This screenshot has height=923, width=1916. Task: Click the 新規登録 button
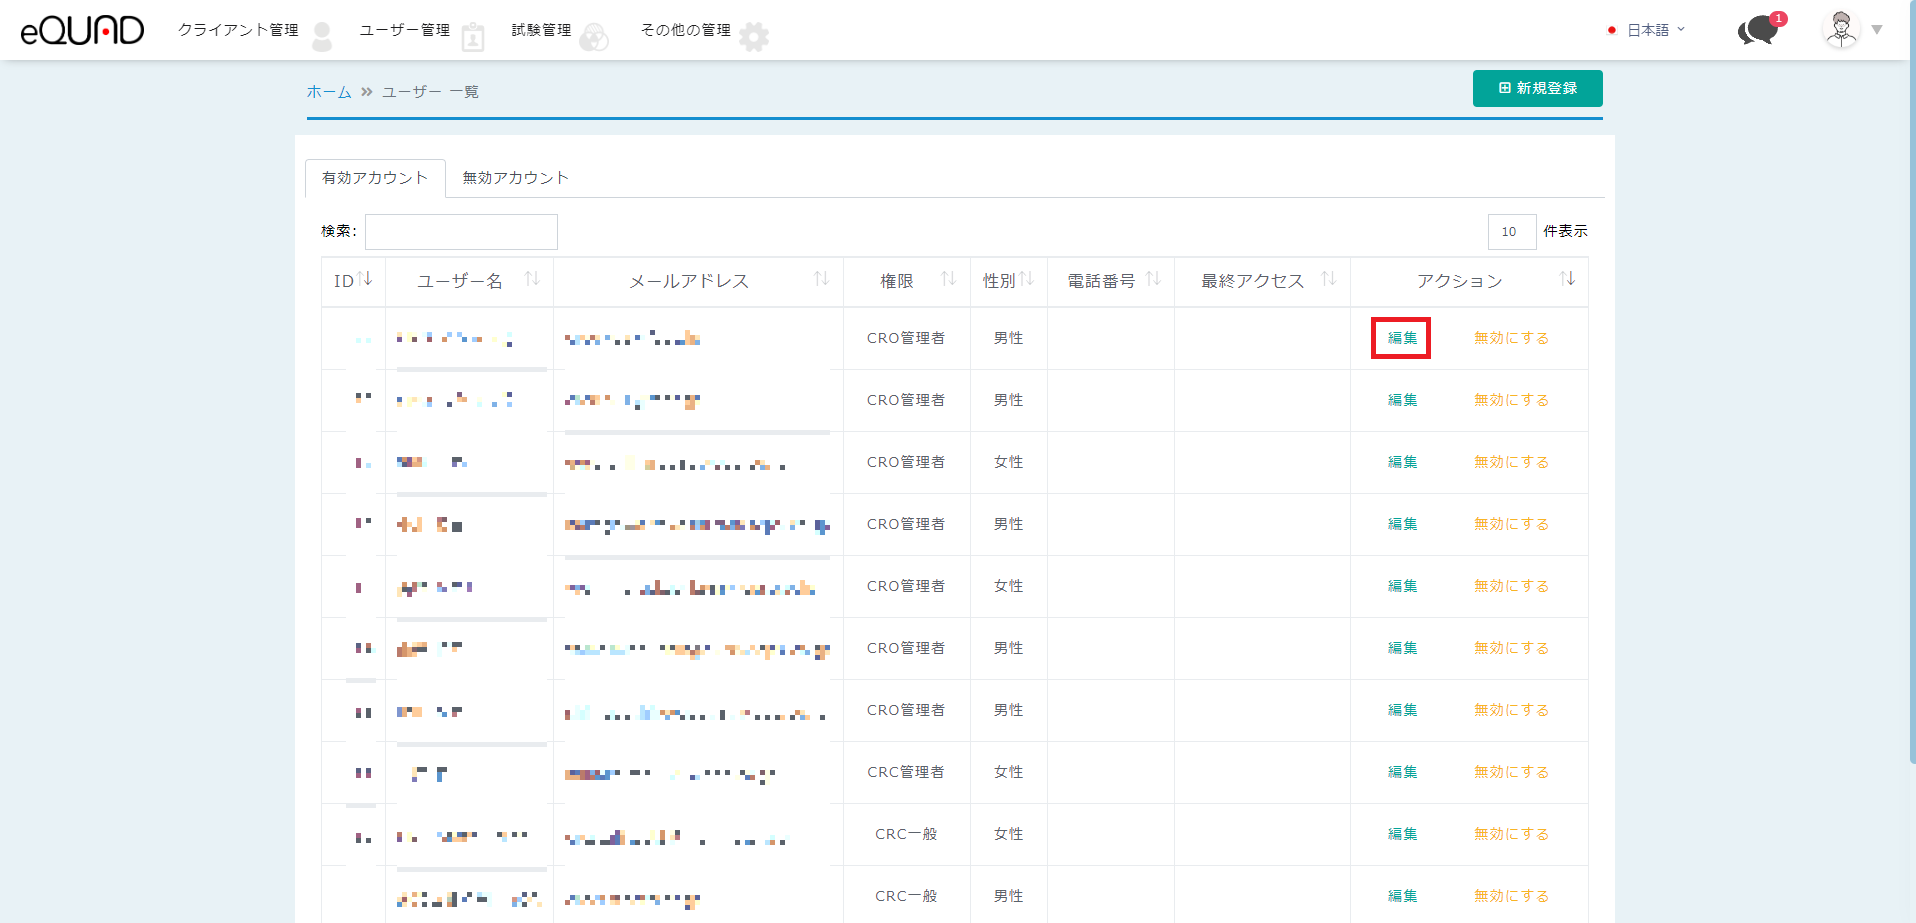(1537, 88)
